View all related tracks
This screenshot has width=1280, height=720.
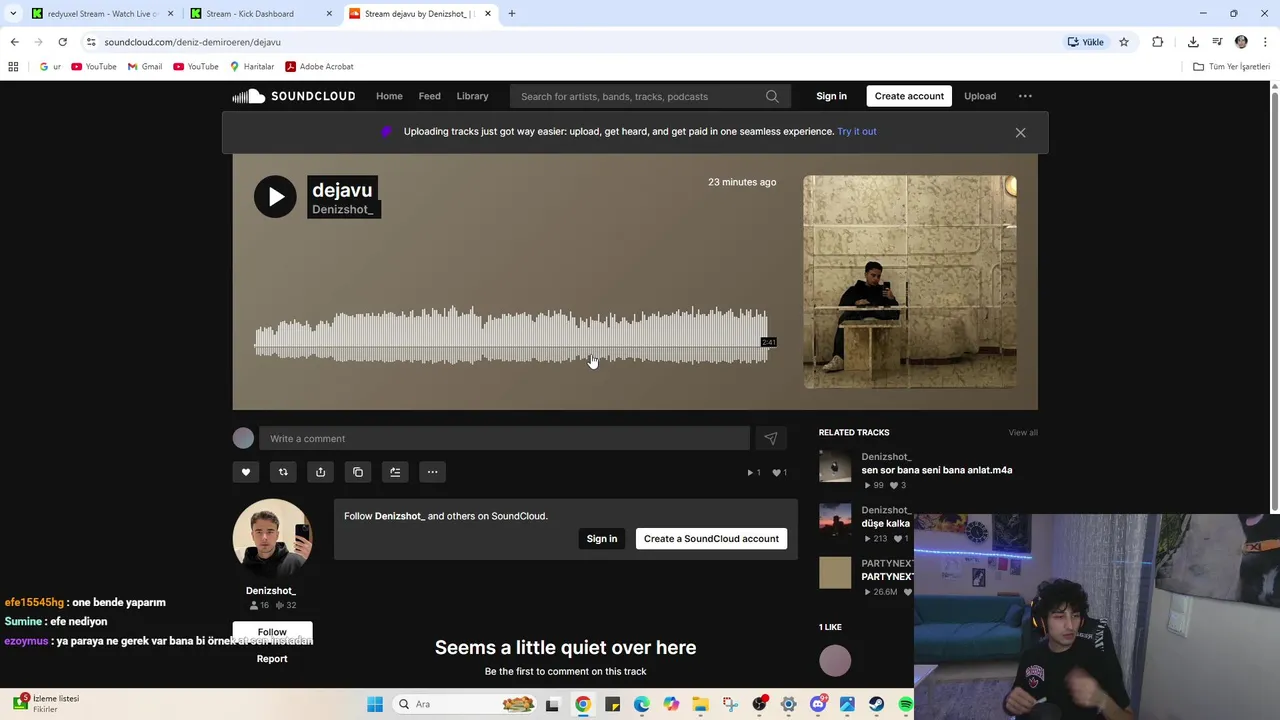tap(1023, 432)
